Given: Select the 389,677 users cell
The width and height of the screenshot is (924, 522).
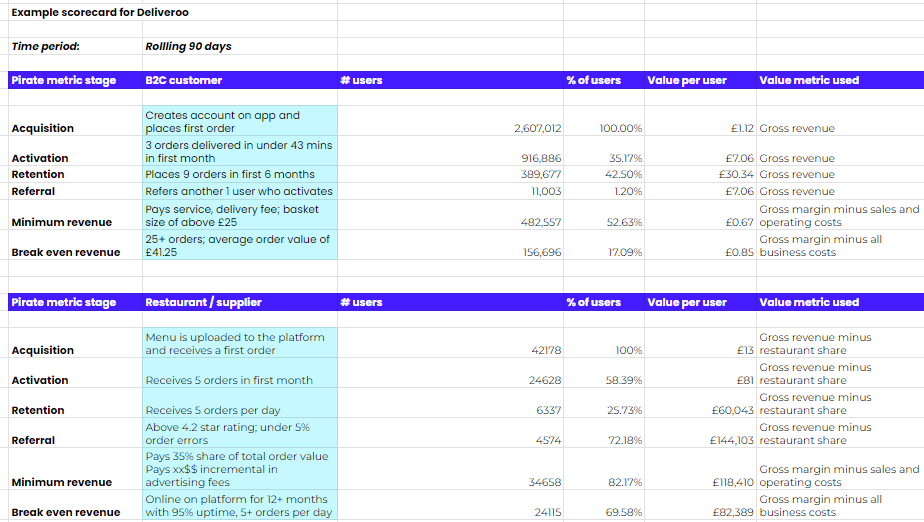Looking at the screenshot, I should pyautogui.click(x=450, y=174).
